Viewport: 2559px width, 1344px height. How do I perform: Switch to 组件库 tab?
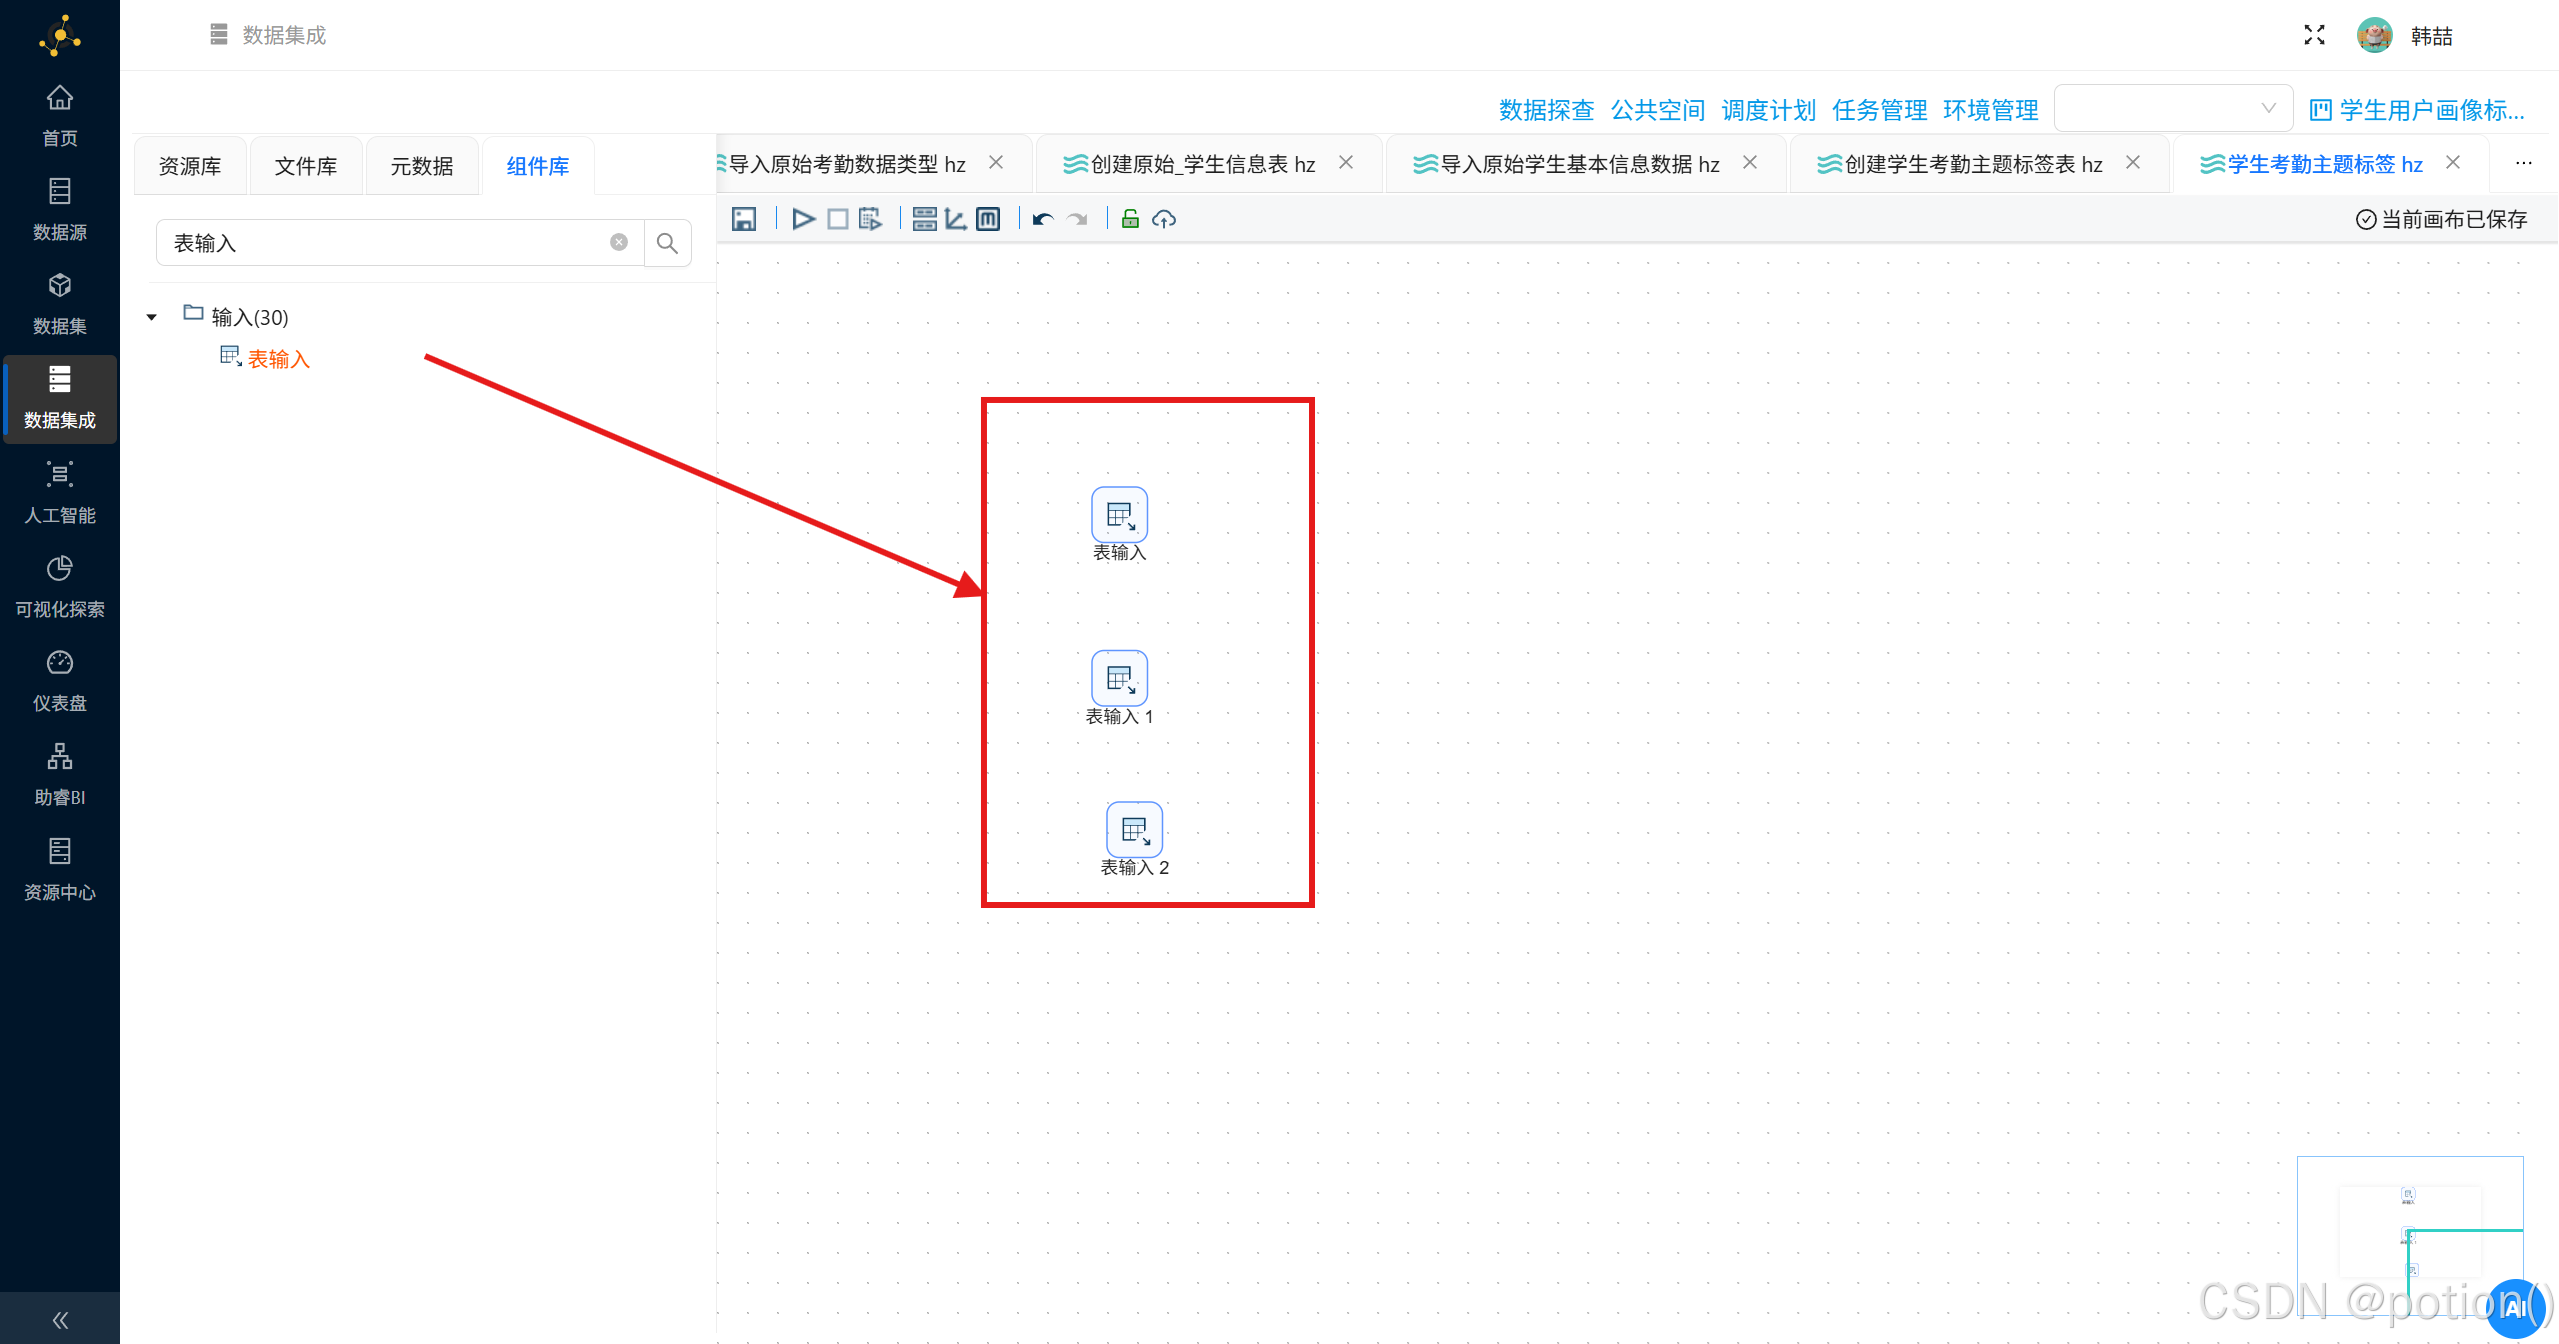point(538,165)
